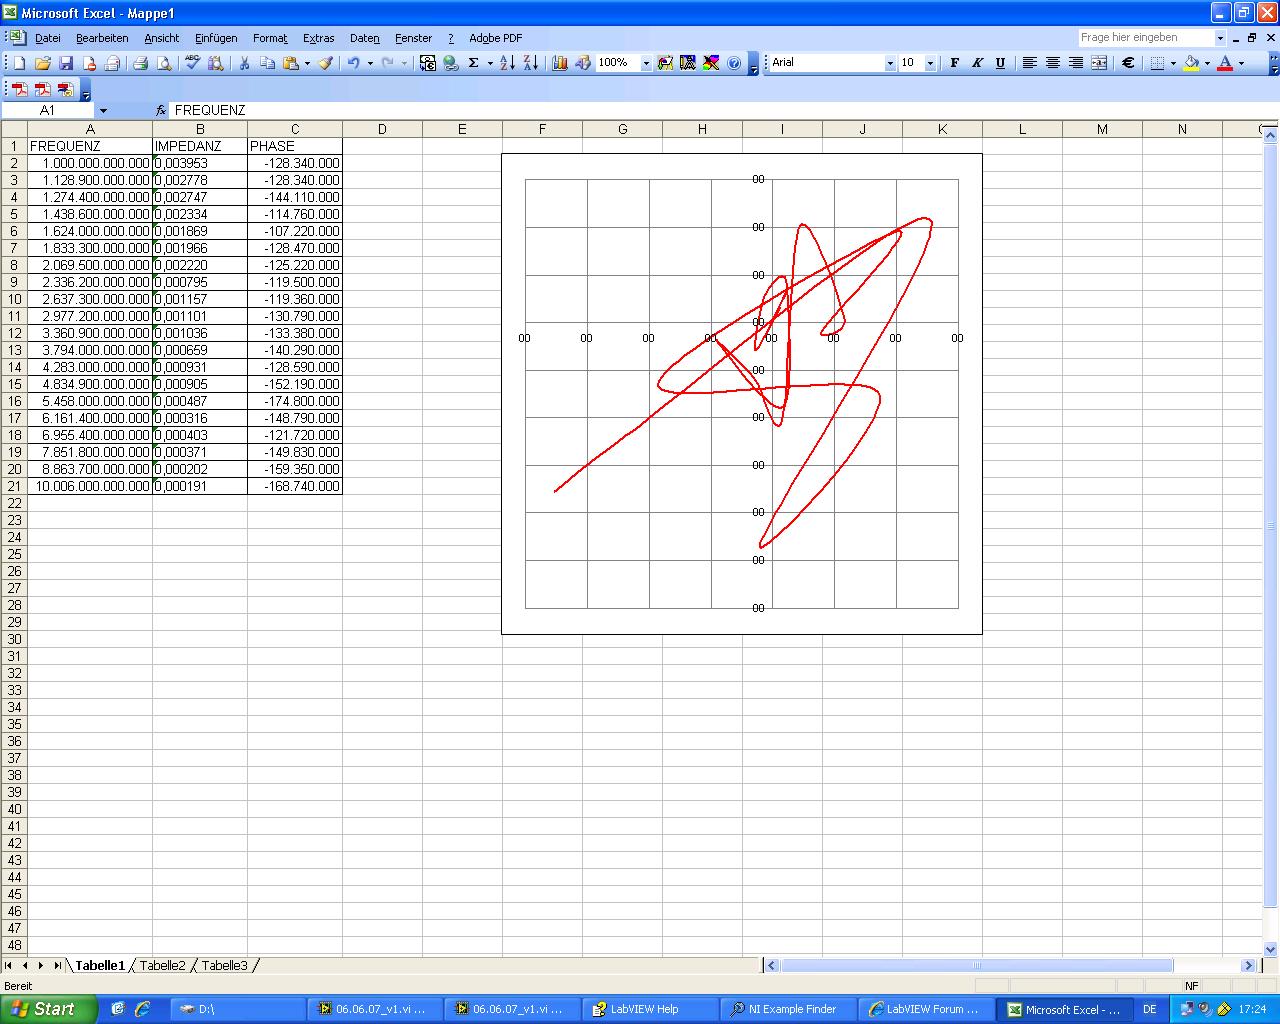Image resolution: width=1280 pixels, height=1024 pixels.
Task: Launch the Chart Wizard
Action: [x=560, y=63]
